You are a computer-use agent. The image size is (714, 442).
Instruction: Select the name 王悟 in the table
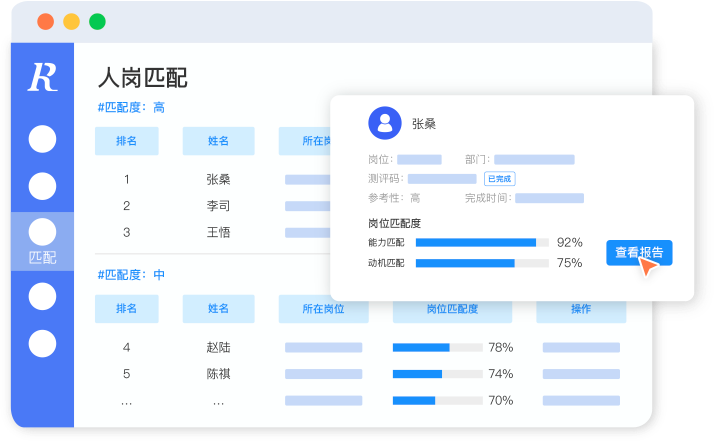218,233
